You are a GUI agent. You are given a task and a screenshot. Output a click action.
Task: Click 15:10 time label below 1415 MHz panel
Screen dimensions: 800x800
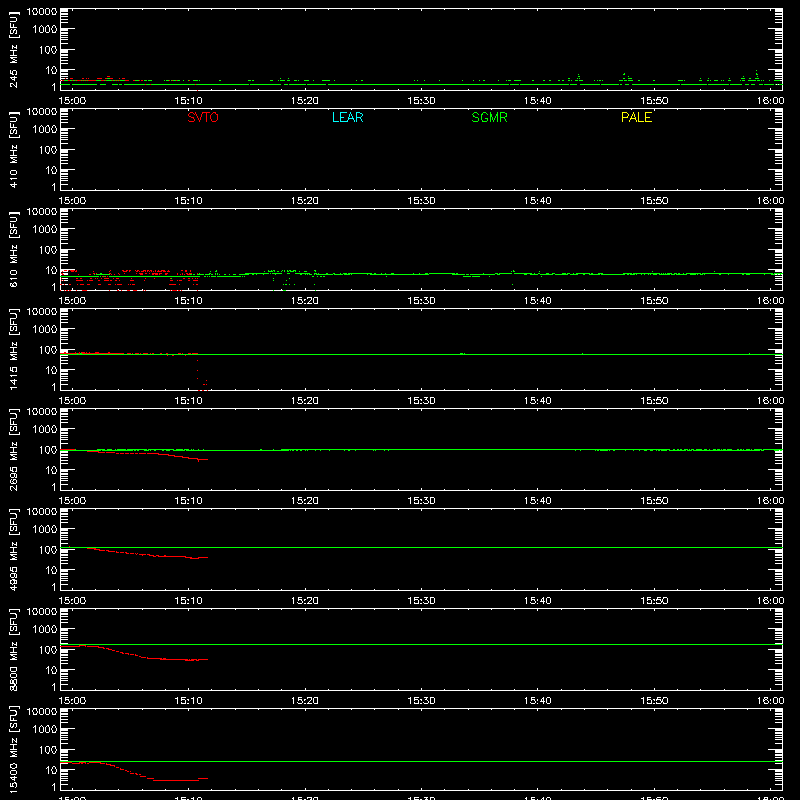(188, 401)
